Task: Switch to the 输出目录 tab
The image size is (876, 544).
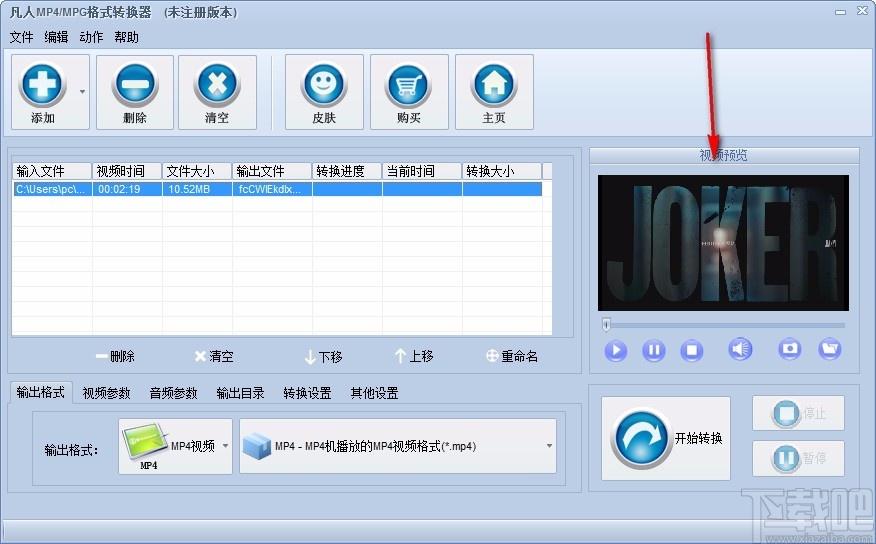Action: (x=240, y=393)
